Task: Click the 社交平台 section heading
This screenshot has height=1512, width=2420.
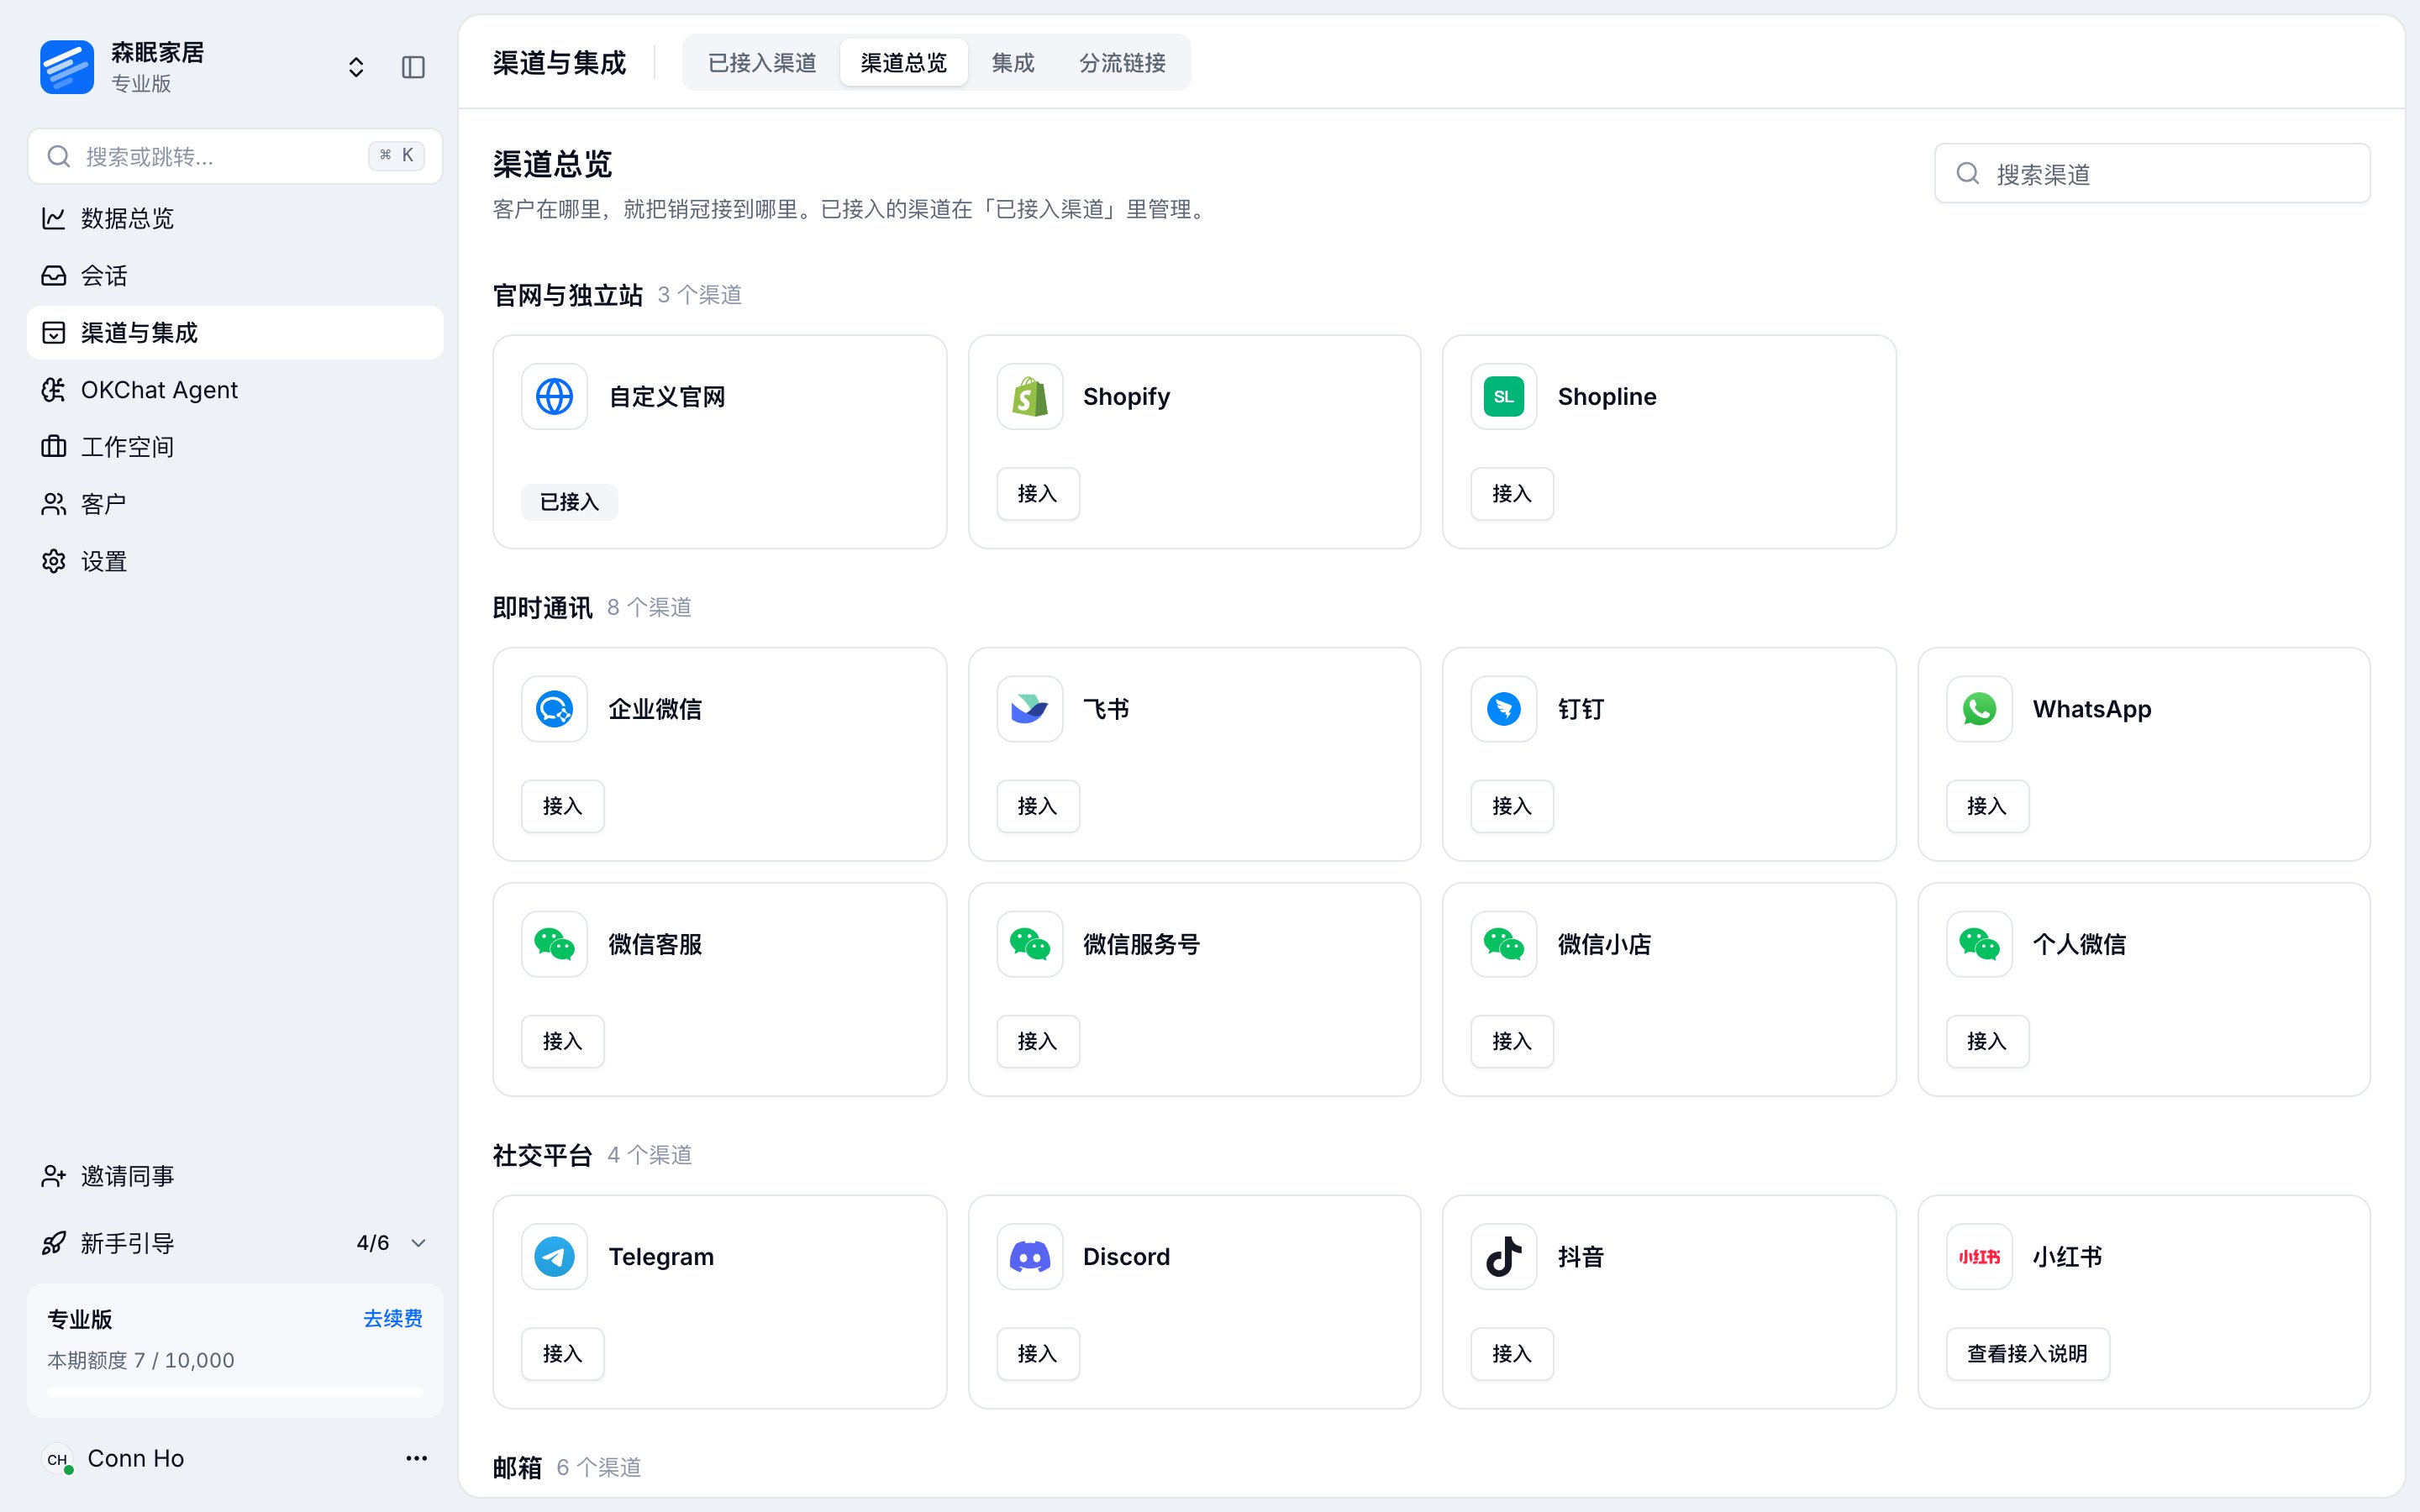Action: pos(543,1156)
